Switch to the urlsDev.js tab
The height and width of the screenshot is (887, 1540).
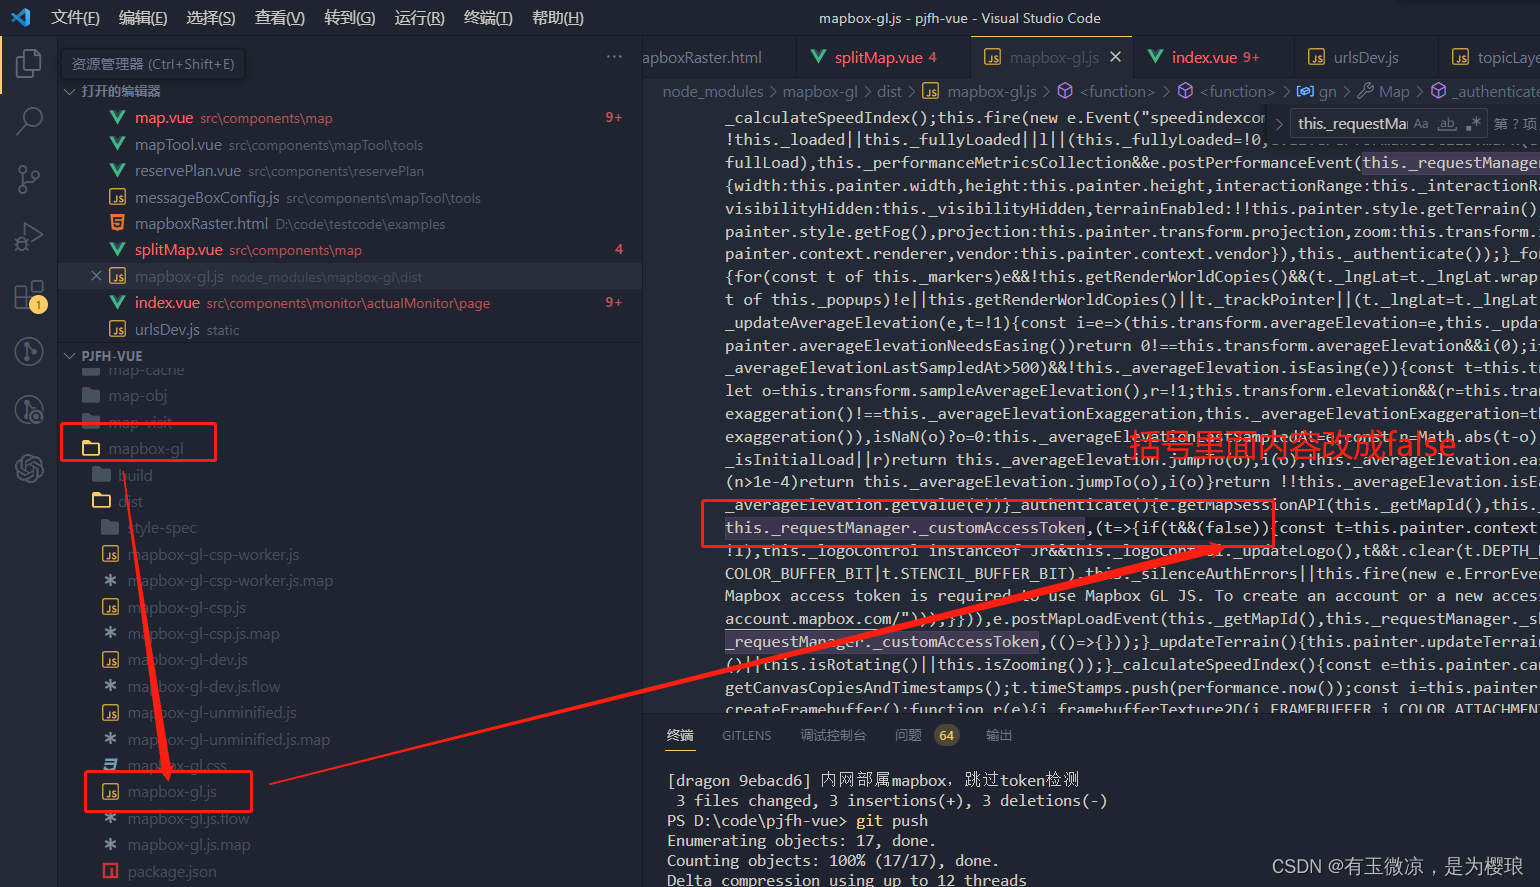[1365, 57]
